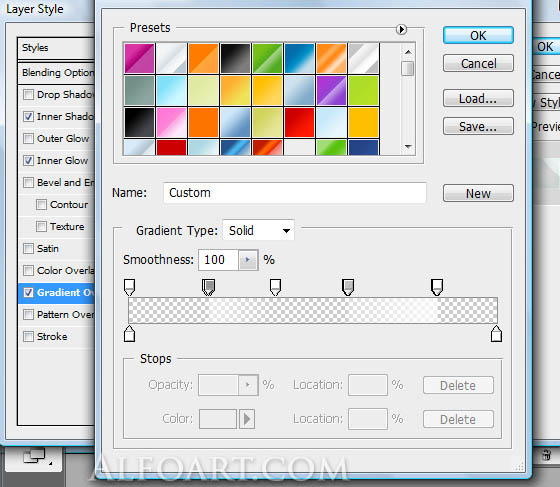Click the new layer set icon at bottom-left
Image resolution: width=560 pixels, height=487 pixels.
tap(35, 457)
